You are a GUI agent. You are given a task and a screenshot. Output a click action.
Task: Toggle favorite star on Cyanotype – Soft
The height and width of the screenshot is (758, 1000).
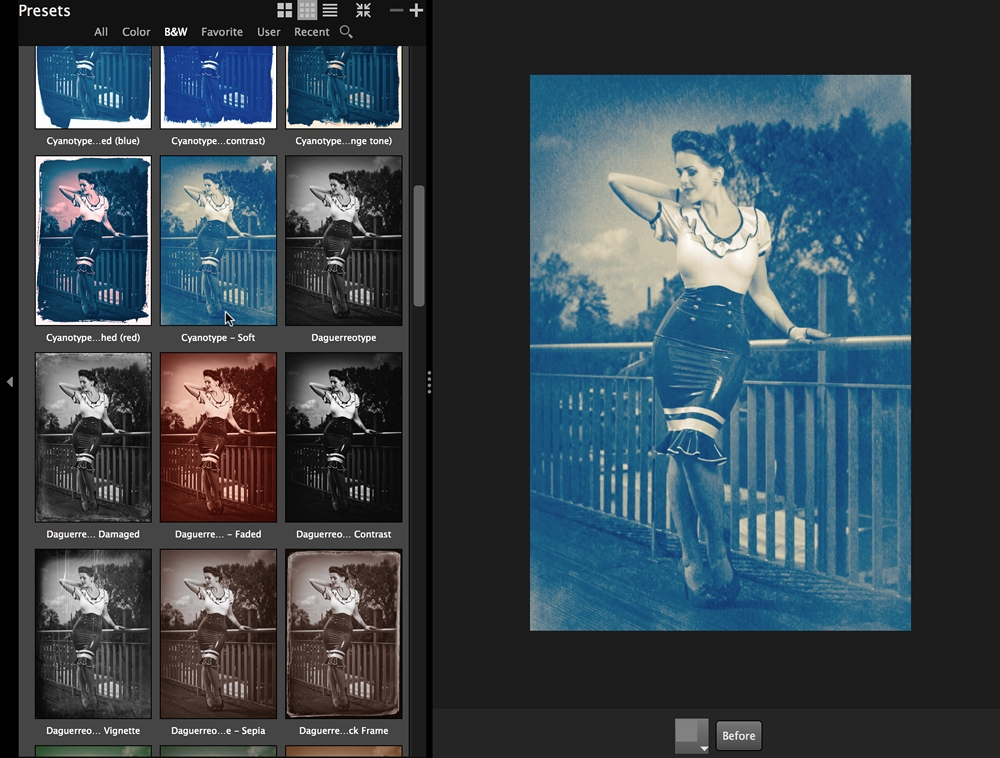267,166
